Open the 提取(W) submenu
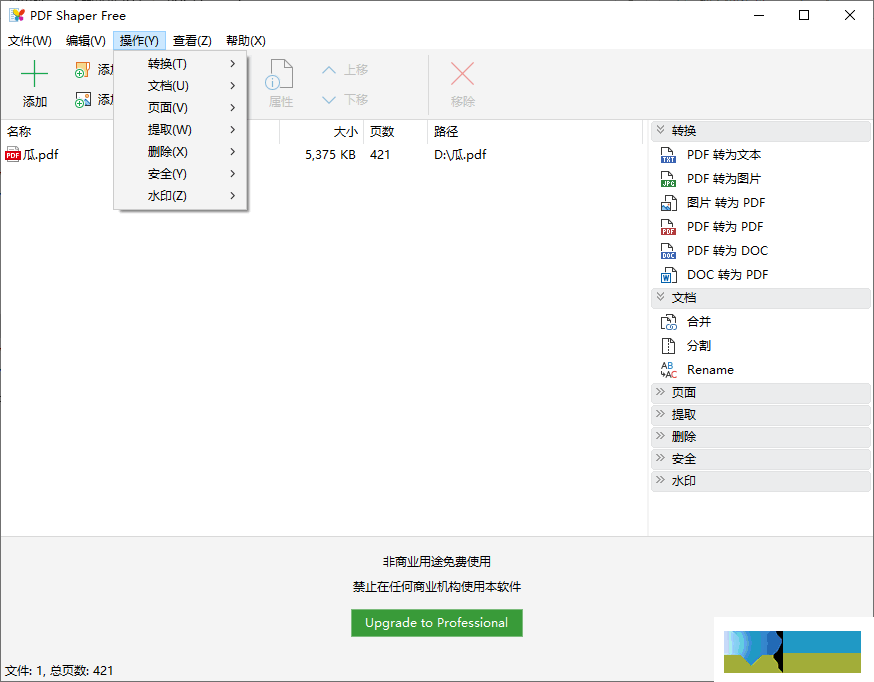 point(180,130)
